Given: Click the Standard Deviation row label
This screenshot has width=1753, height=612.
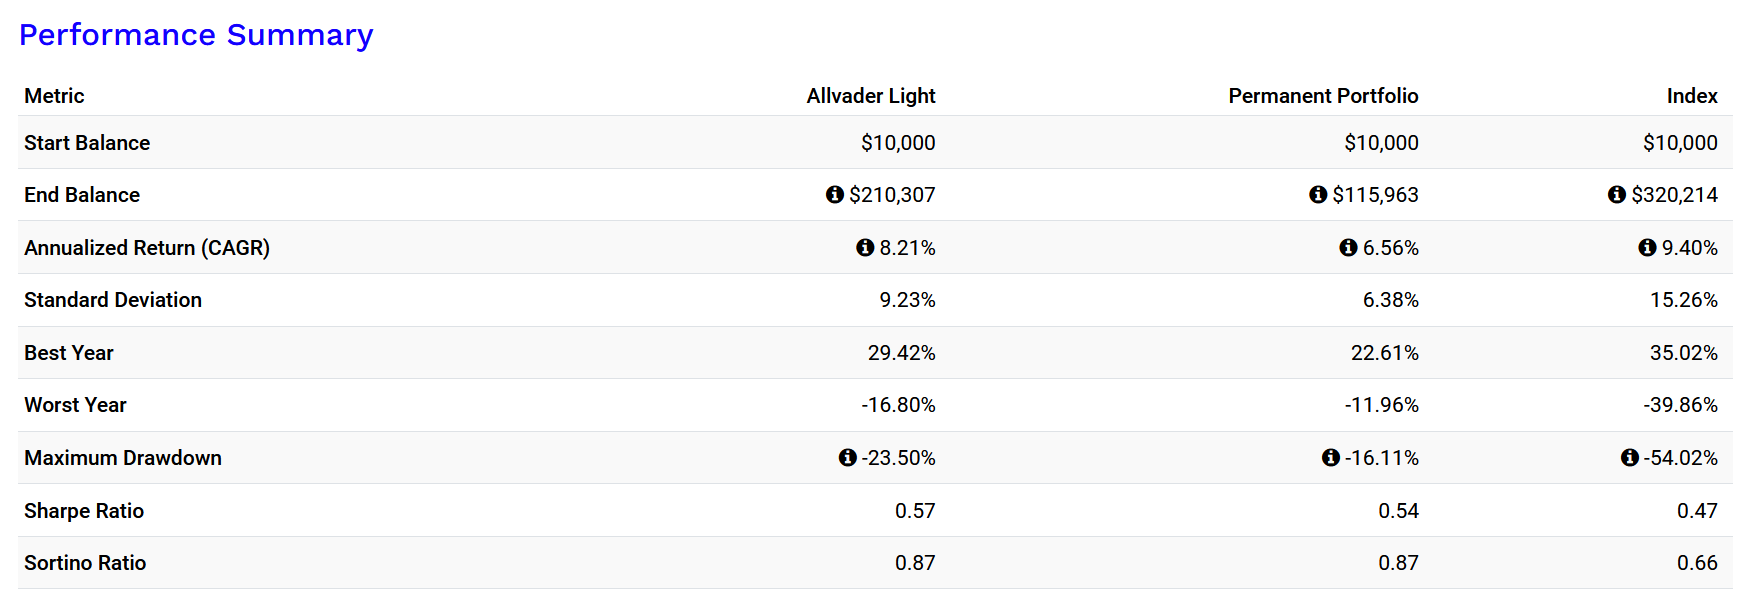Looking at the screenshot, I should point(113,300).
